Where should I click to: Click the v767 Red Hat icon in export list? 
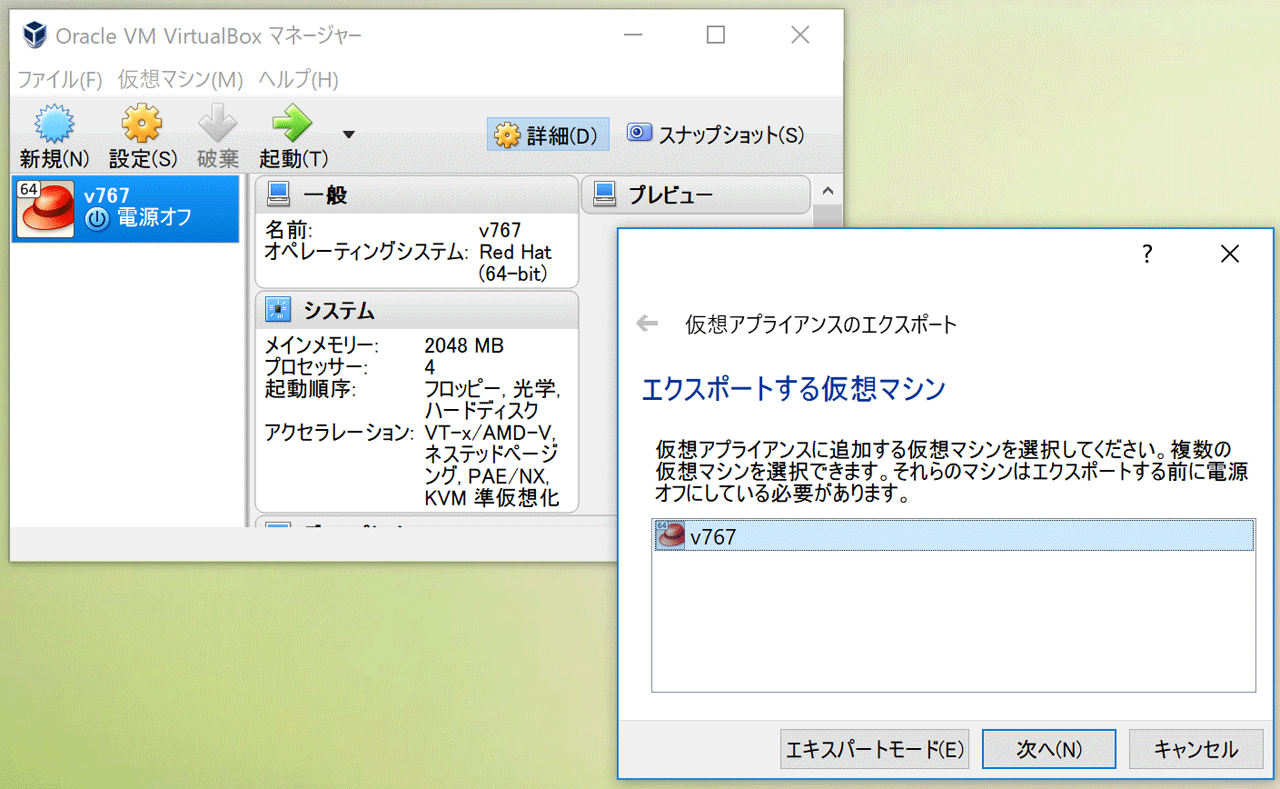click(669, 535)
